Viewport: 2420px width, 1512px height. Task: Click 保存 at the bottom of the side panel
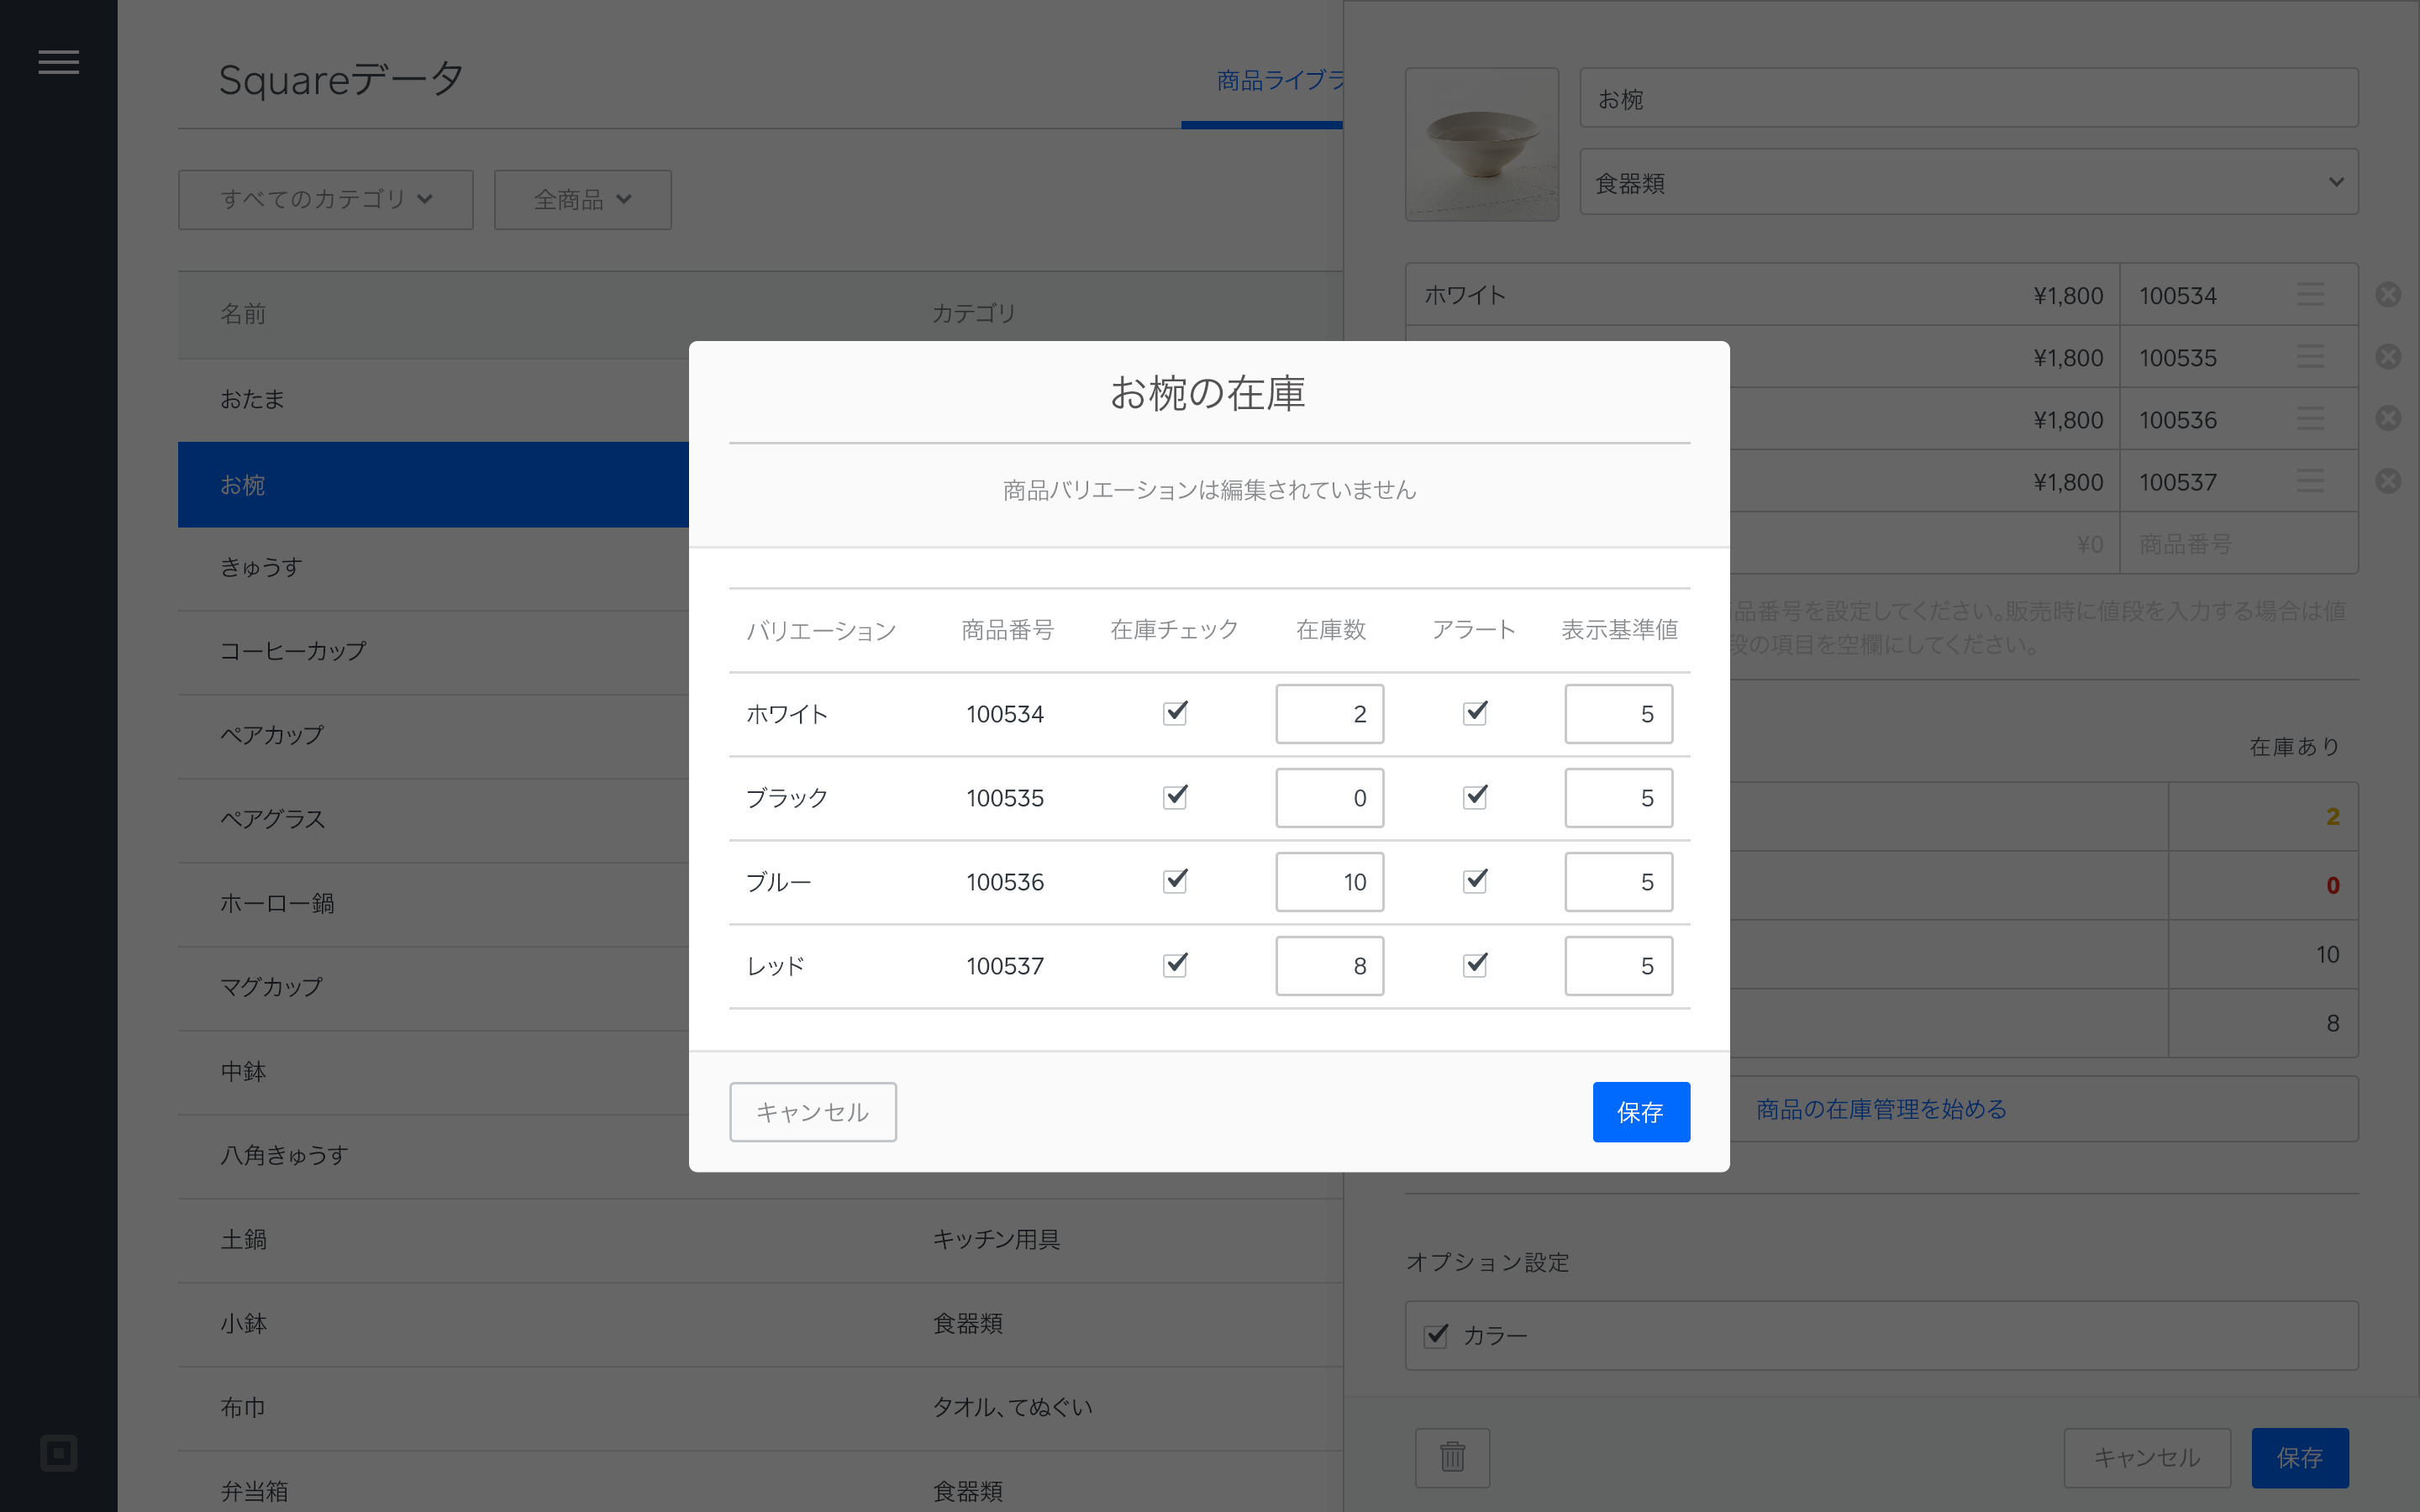[2299, 1457]
